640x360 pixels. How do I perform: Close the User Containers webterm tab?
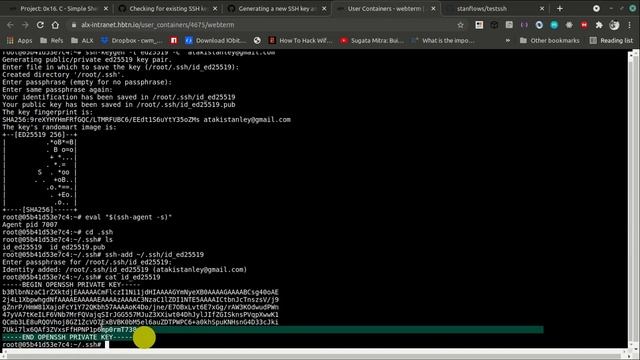point(433,9)
